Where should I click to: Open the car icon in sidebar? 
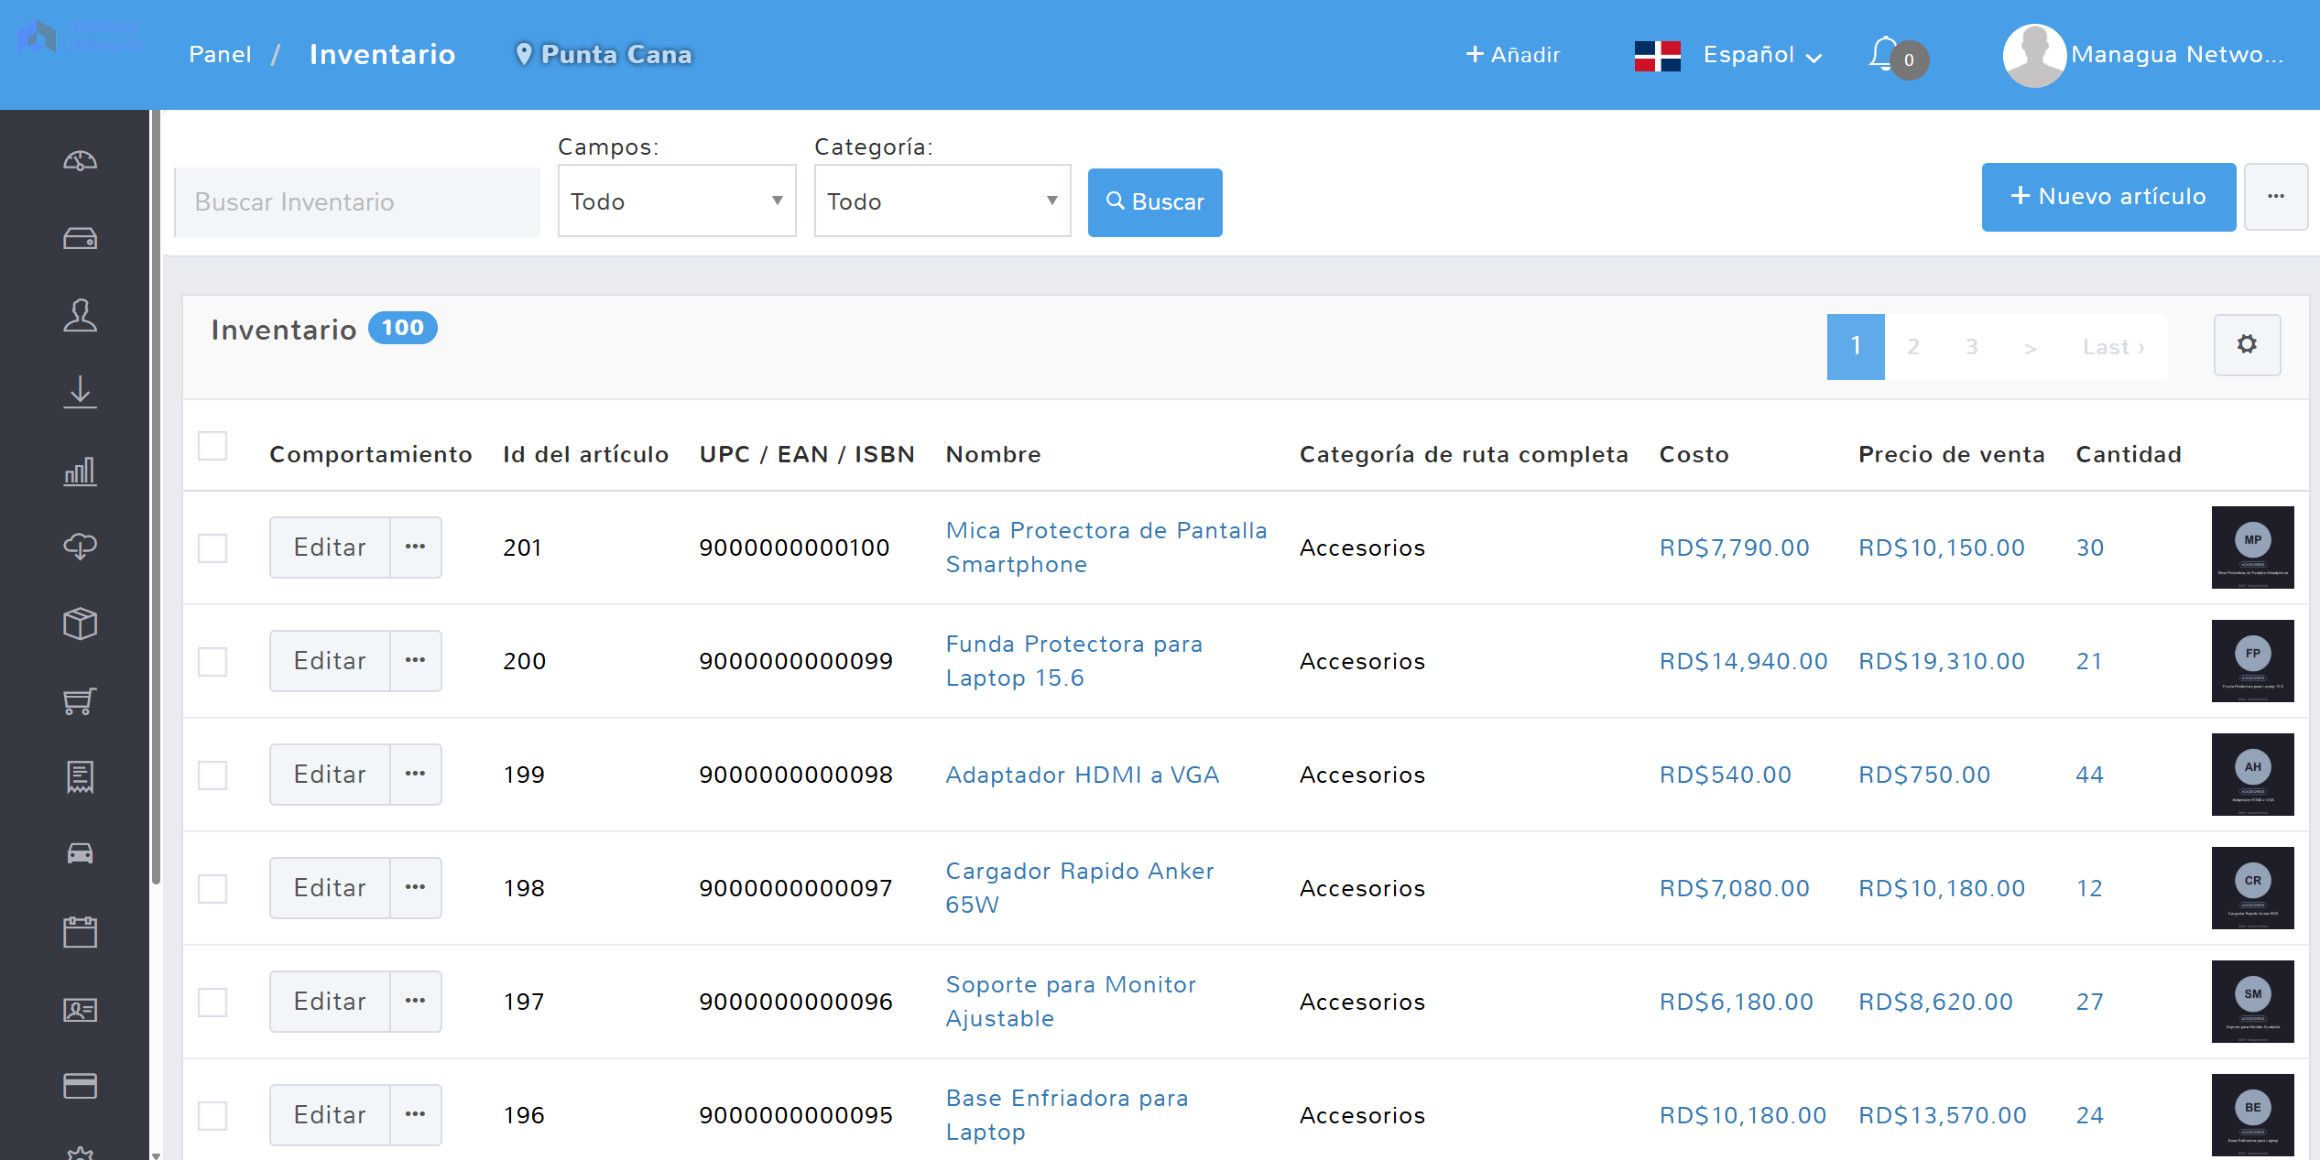pyautogui.click(x=80, y=853)
